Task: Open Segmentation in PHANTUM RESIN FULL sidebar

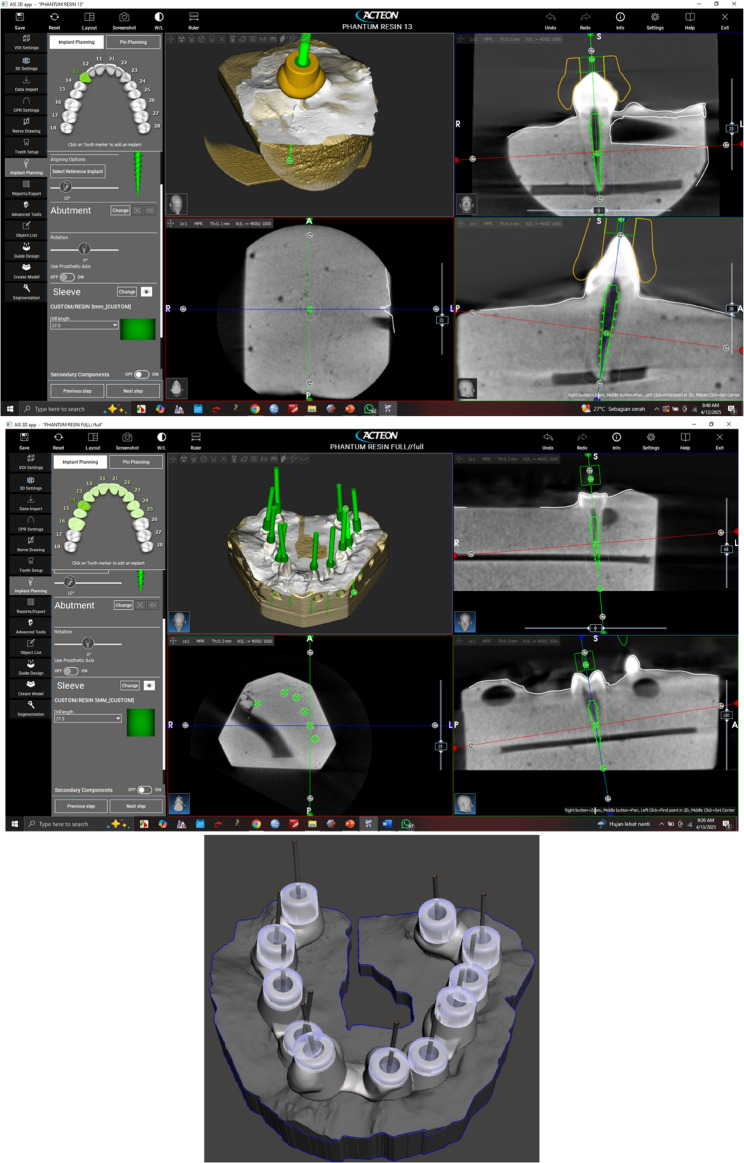Action: 30,708
